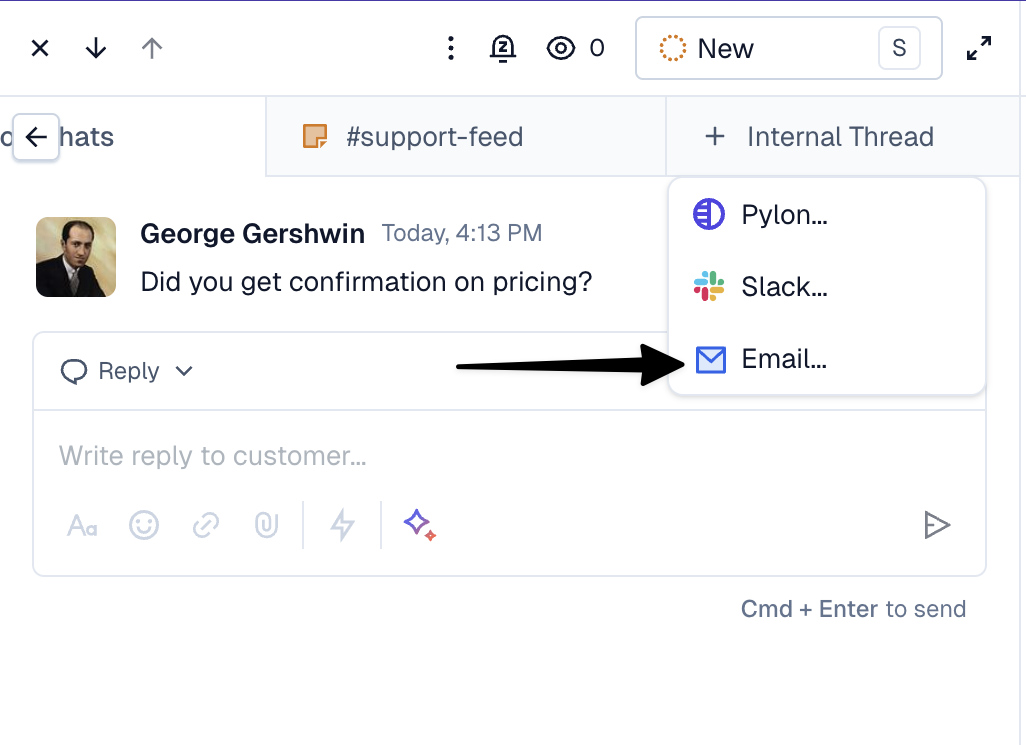Expand panel to full screen
This screenshot has height=745, width=1026.
(979, 48)
